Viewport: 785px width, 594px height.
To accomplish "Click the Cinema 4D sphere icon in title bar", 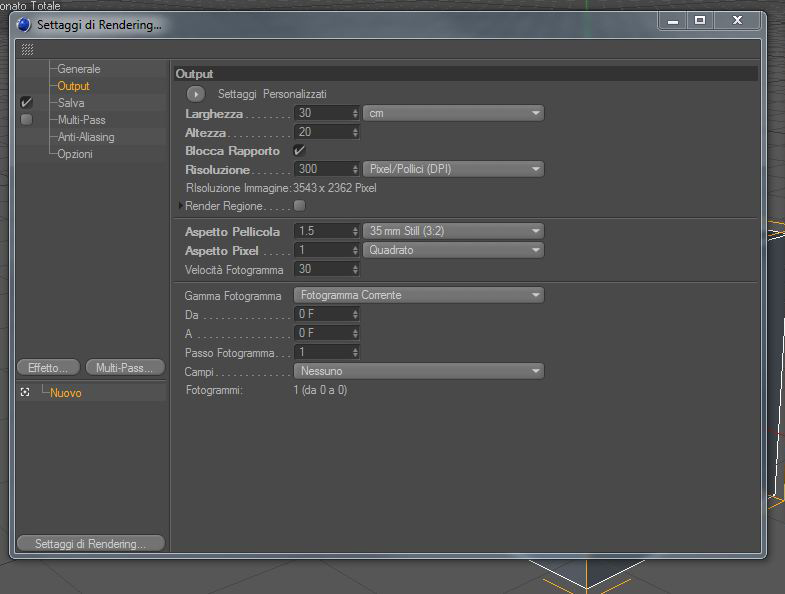I will [x=24, y=25].
